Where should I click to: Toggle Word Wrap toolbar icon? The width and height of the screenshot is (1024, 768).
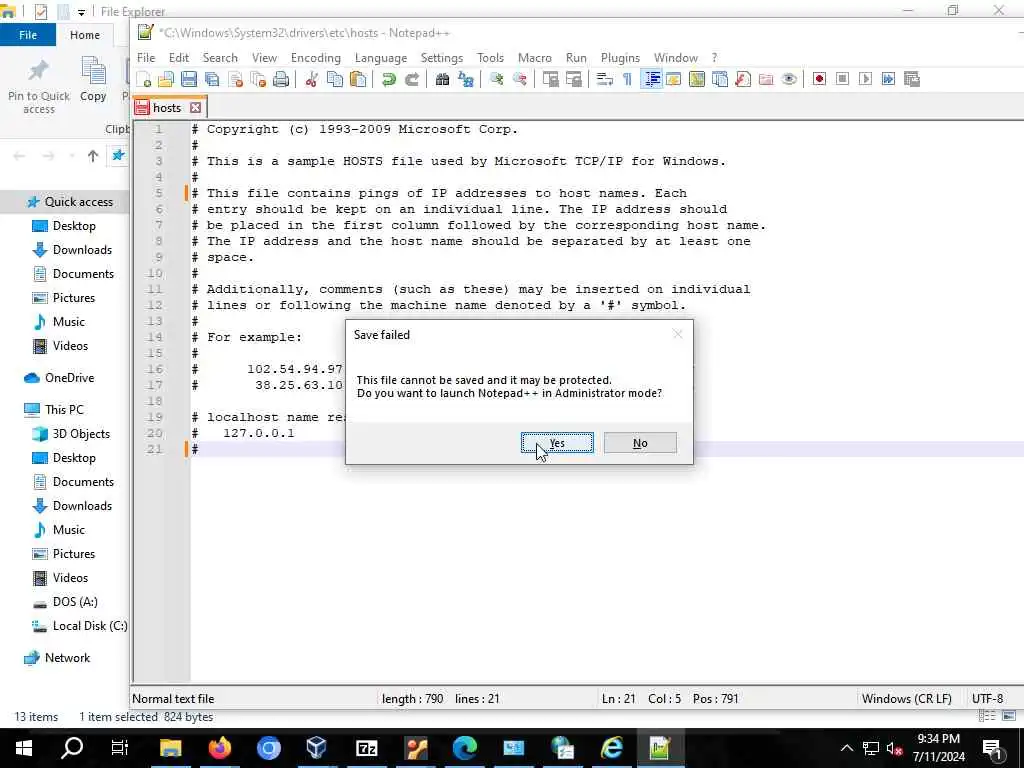click(604, 80)
